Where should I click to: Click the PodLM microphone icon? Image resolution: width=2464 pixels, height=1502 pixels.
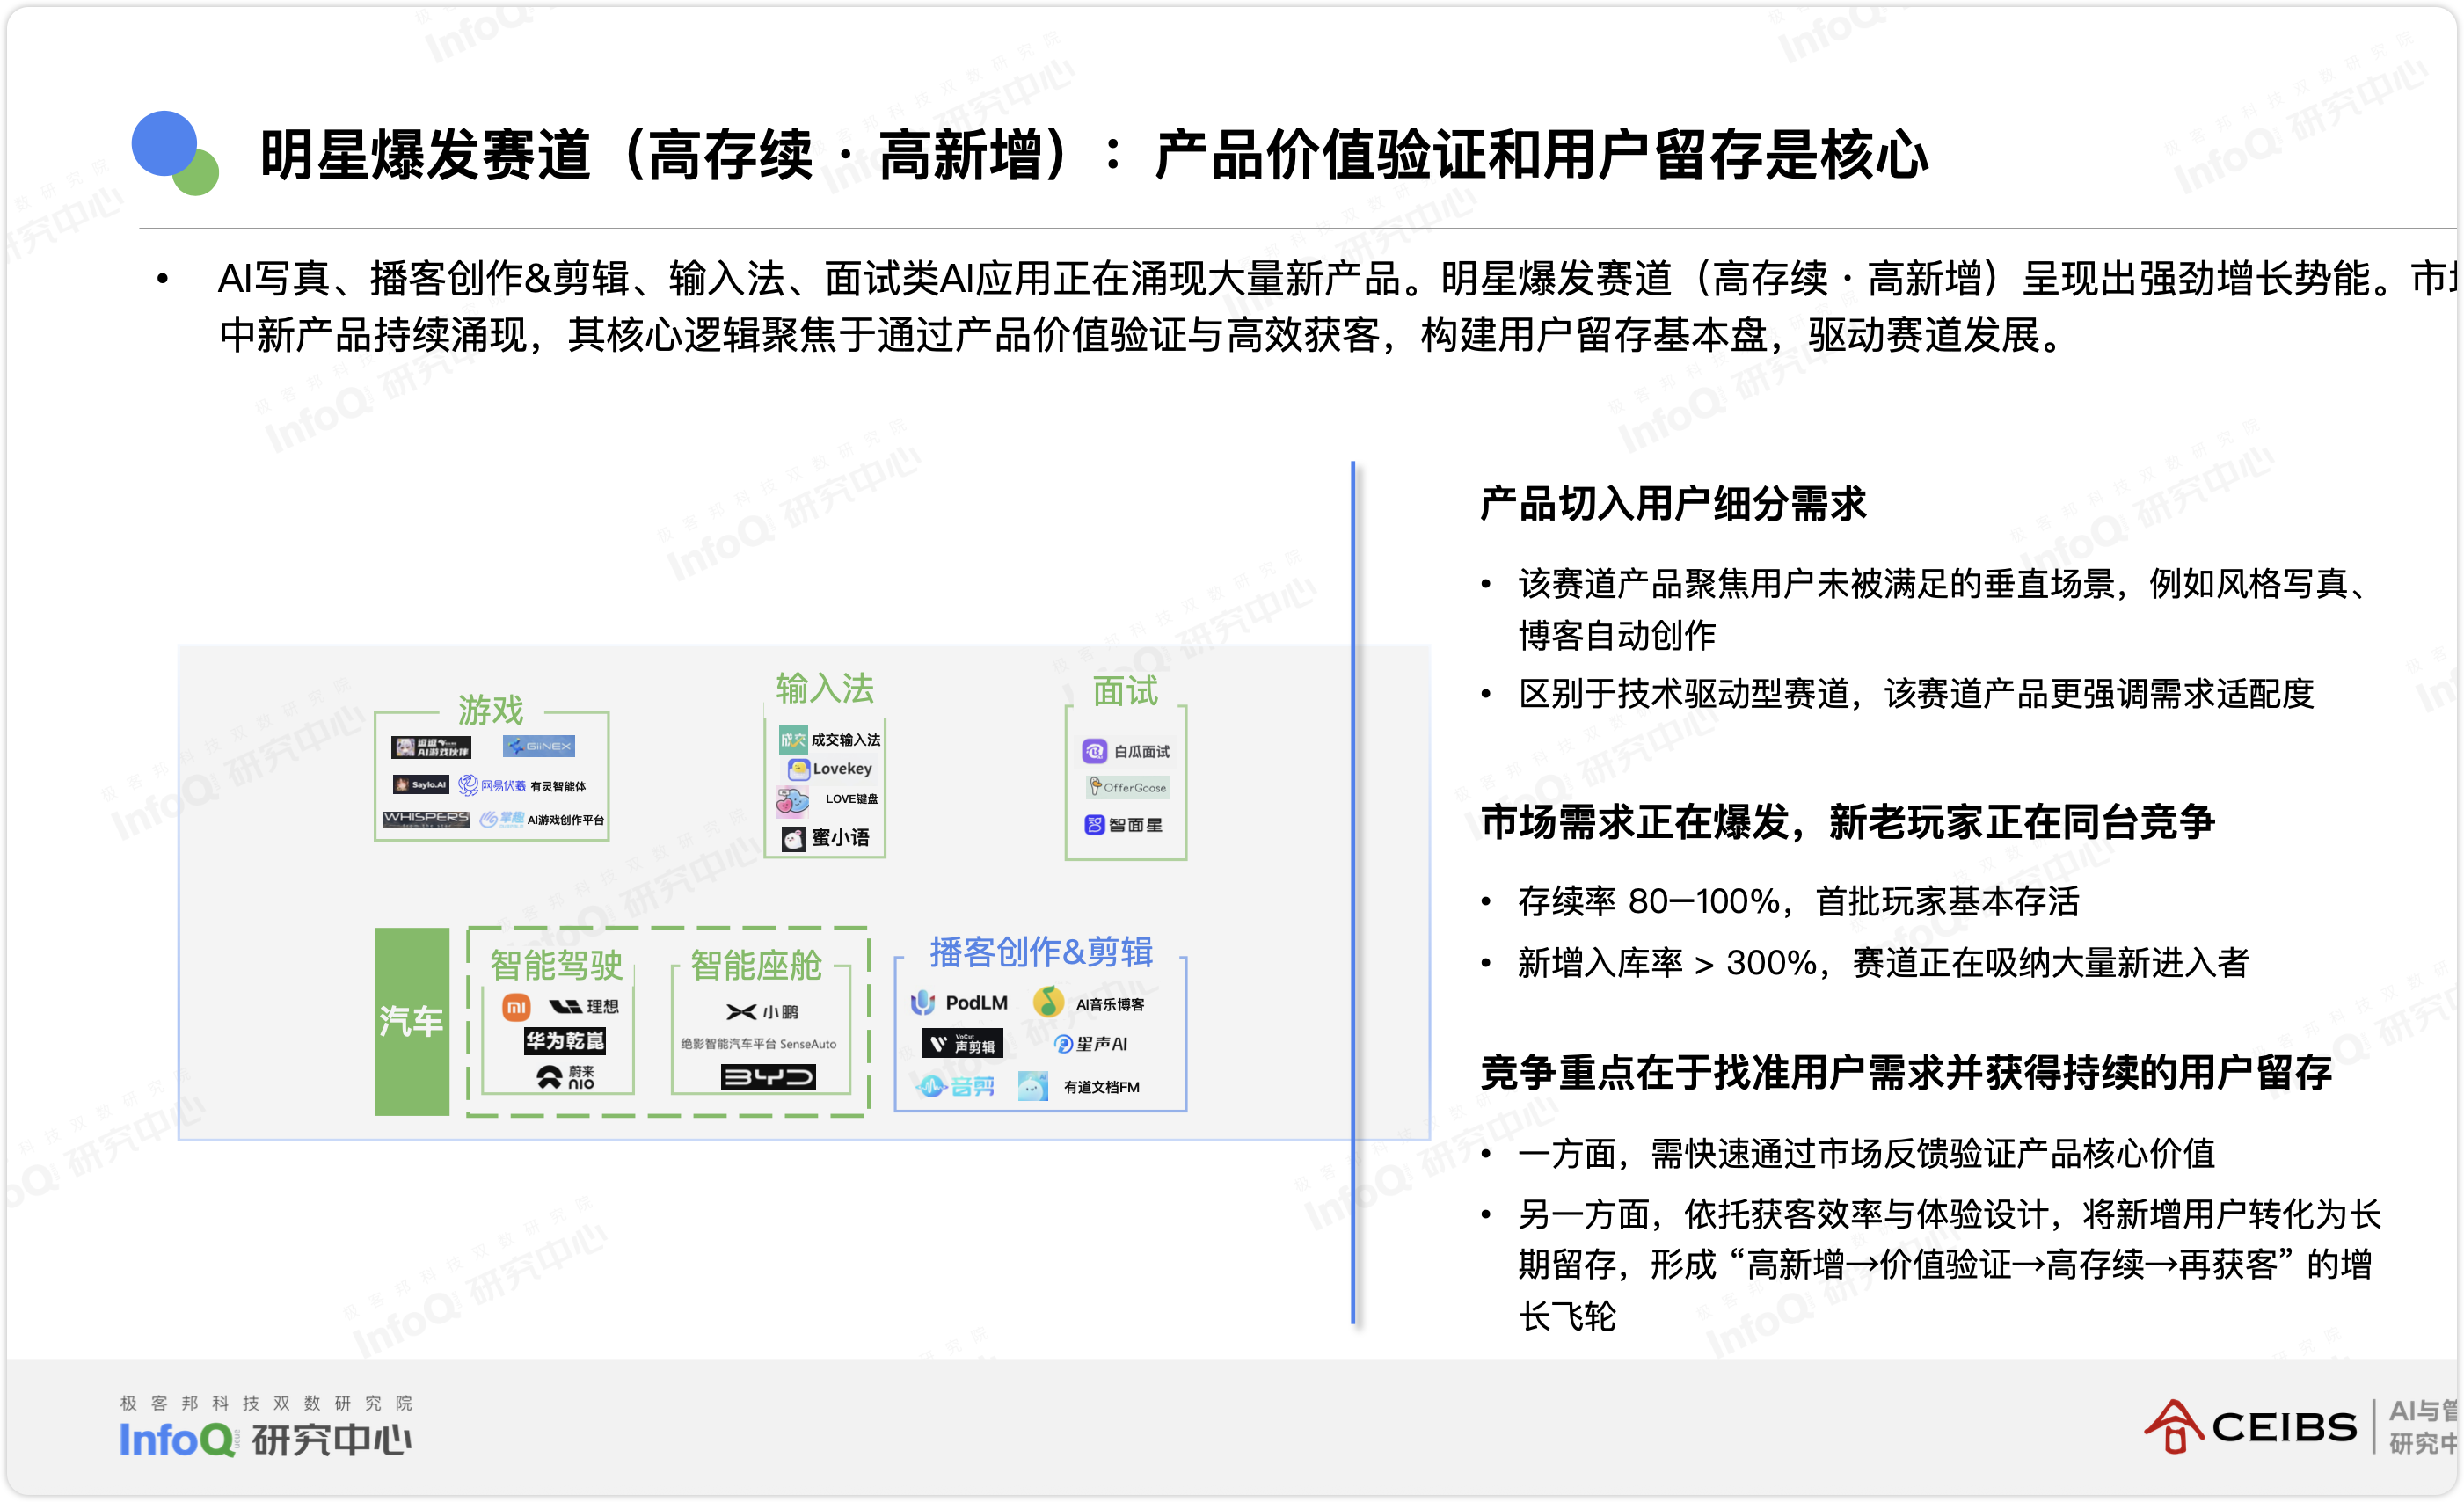(923, 1002)
